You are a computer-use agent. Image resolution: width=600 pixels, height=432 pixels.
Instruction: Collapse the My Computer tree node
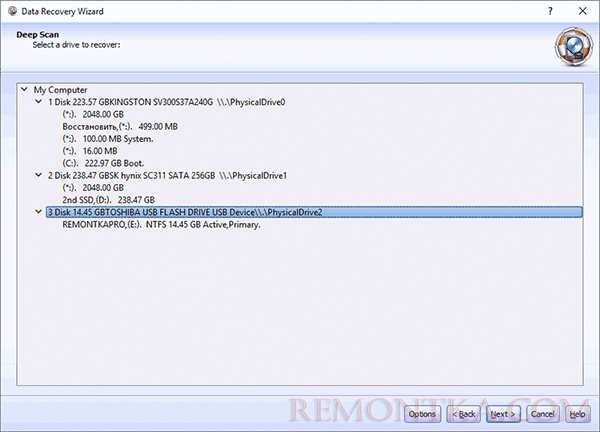[x=24, y=89]
